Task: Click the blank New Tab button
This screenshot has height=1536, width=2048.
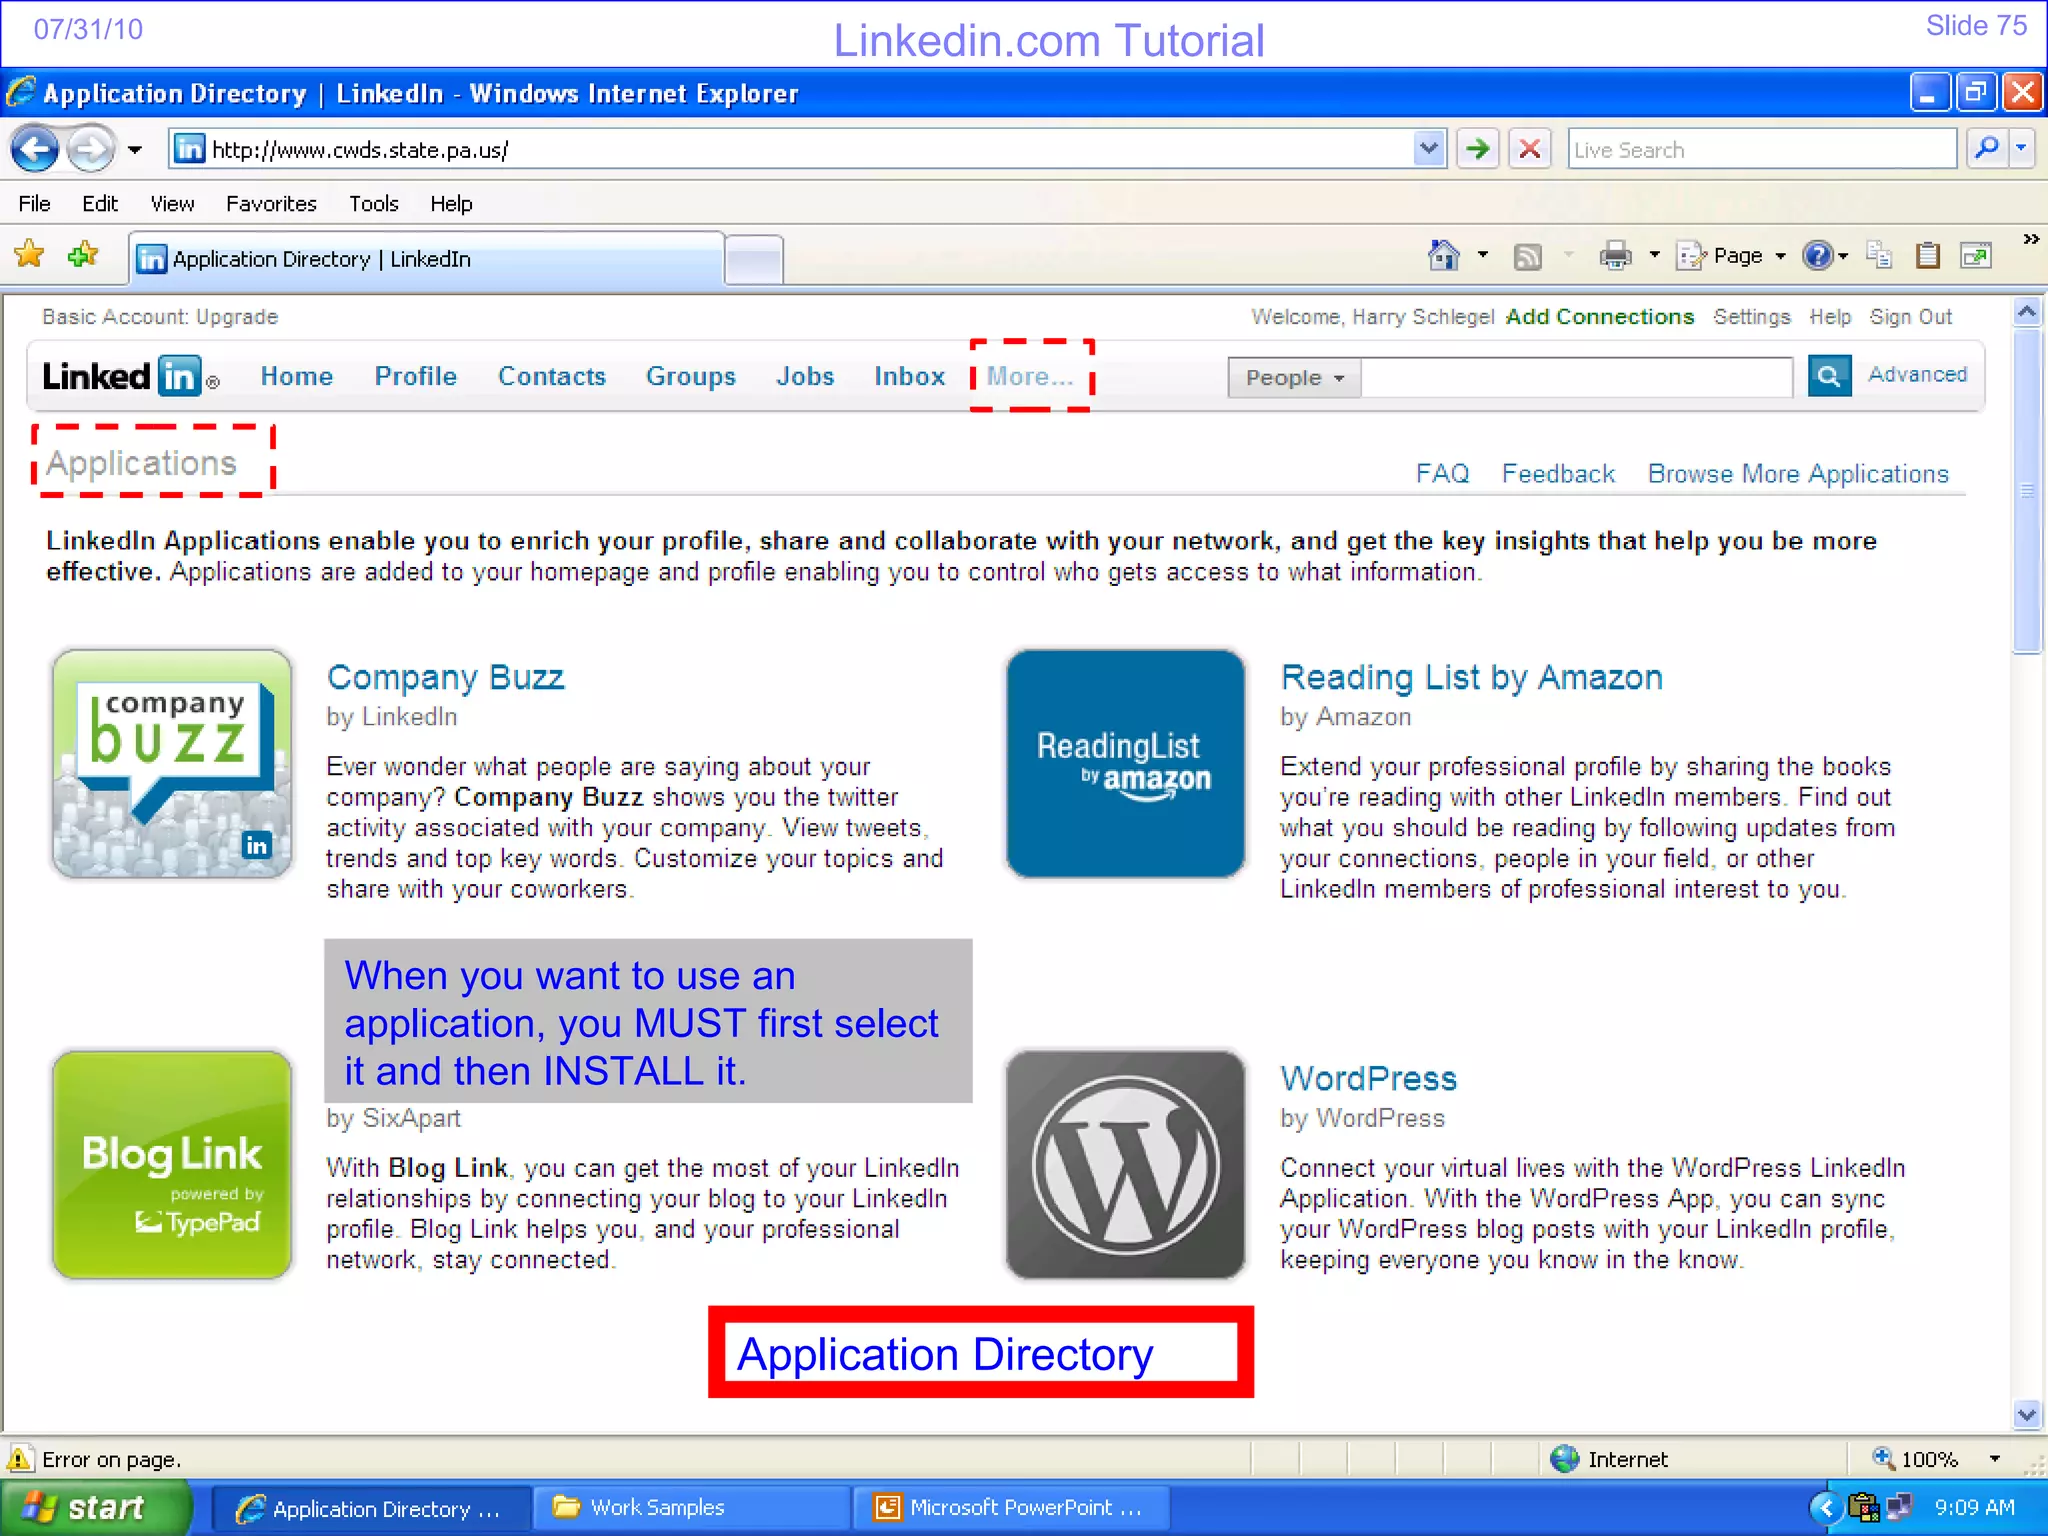Action: (754, 260)
